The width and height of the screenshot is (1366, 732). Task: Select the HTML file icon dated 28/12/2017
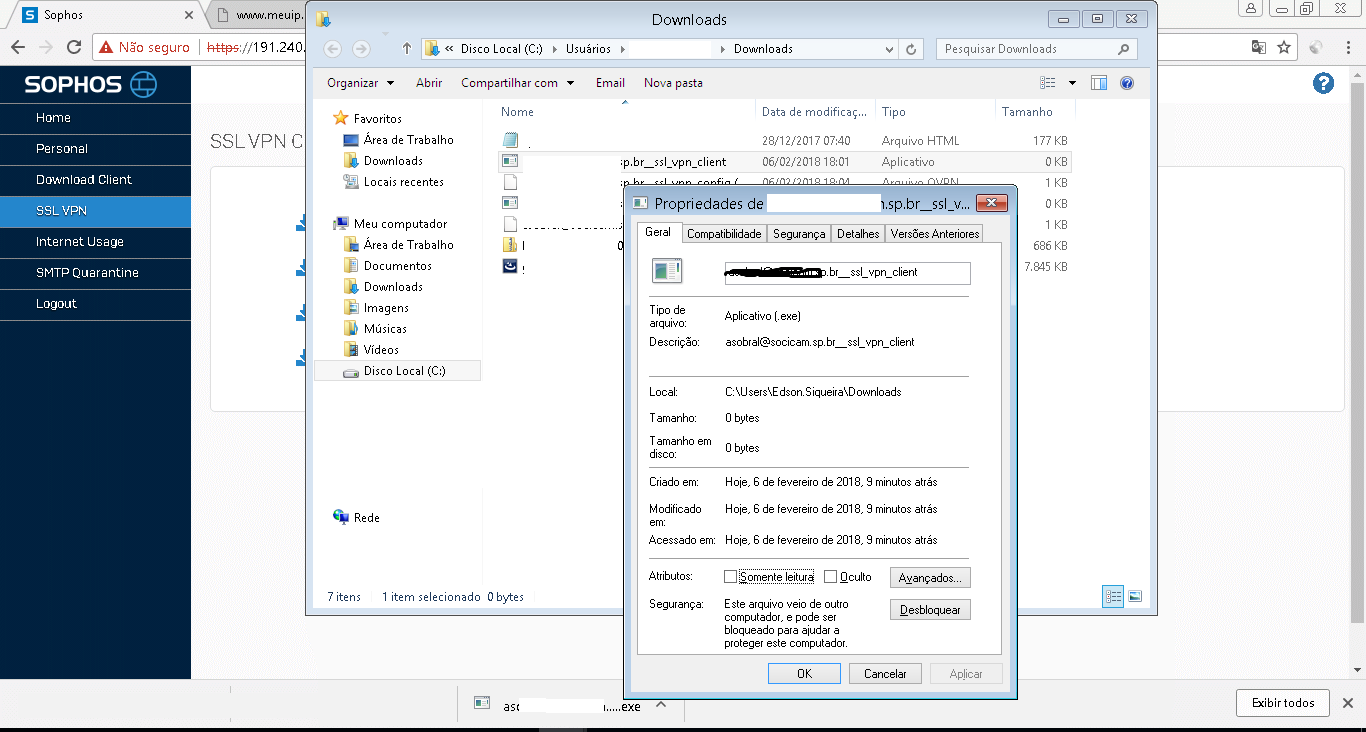[510, 140]
